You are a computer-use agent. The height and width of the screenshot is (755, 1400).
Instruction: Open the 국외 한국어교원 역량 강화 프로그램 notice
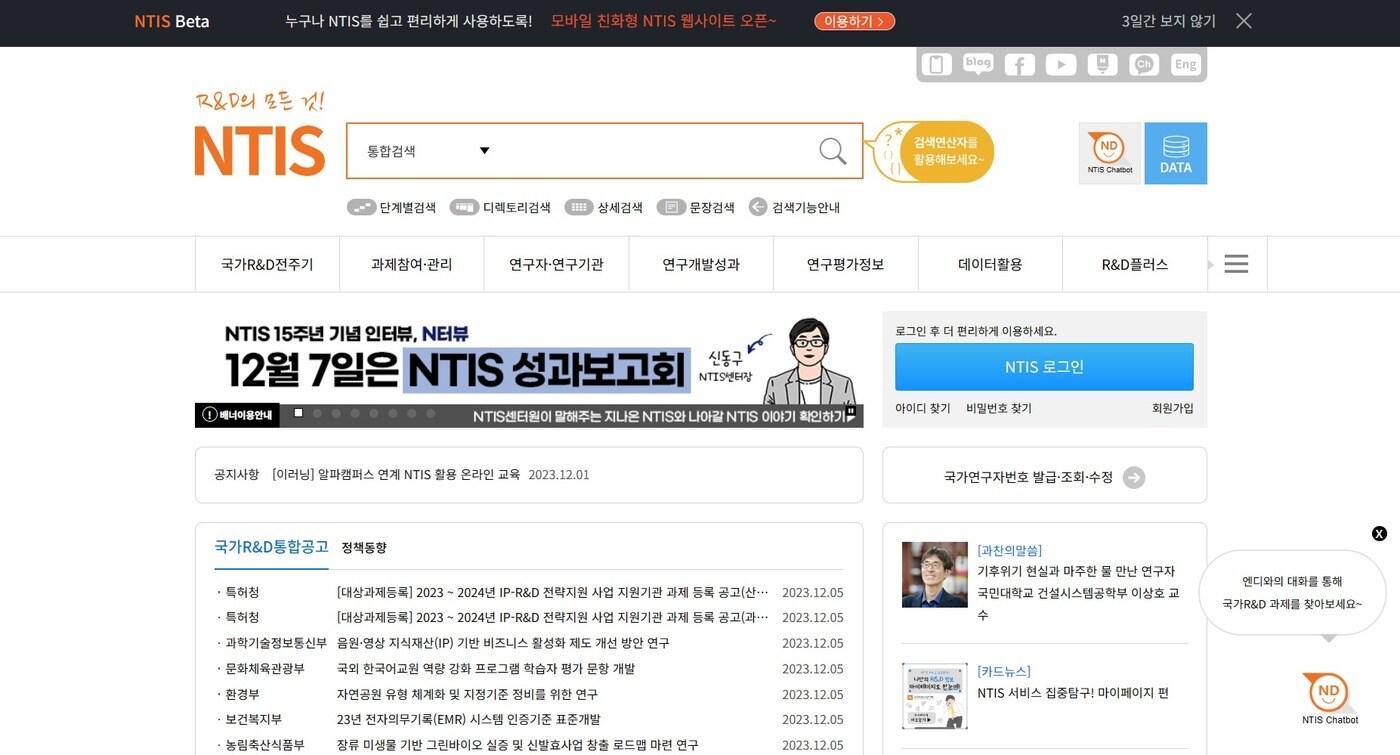tap(486, 668)
